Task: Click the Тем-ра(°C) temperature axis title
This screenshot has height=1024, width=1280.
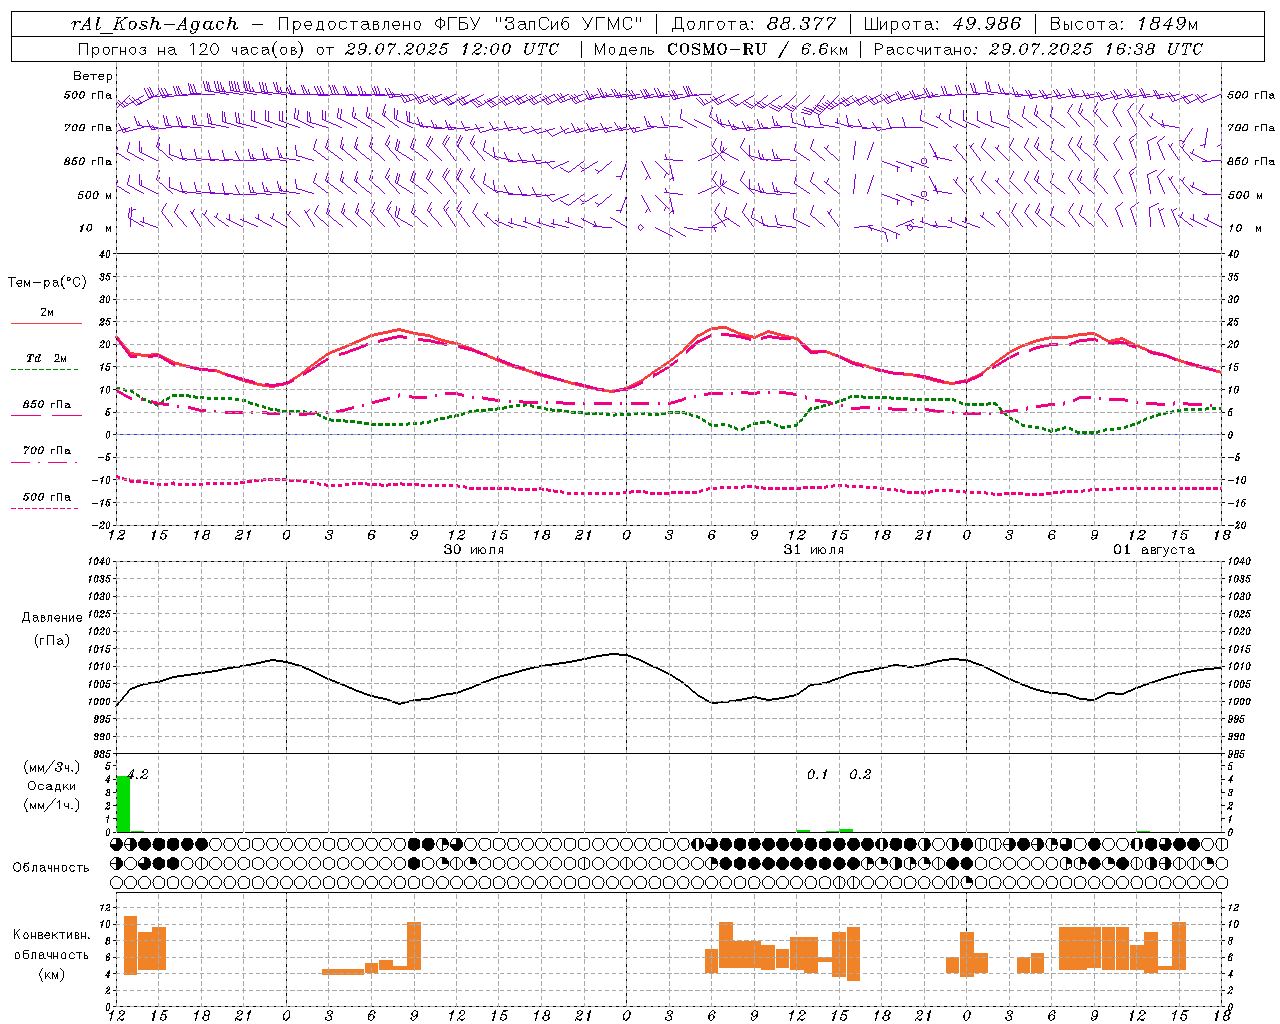Action: pyautogui.click(x=47, y=283)
